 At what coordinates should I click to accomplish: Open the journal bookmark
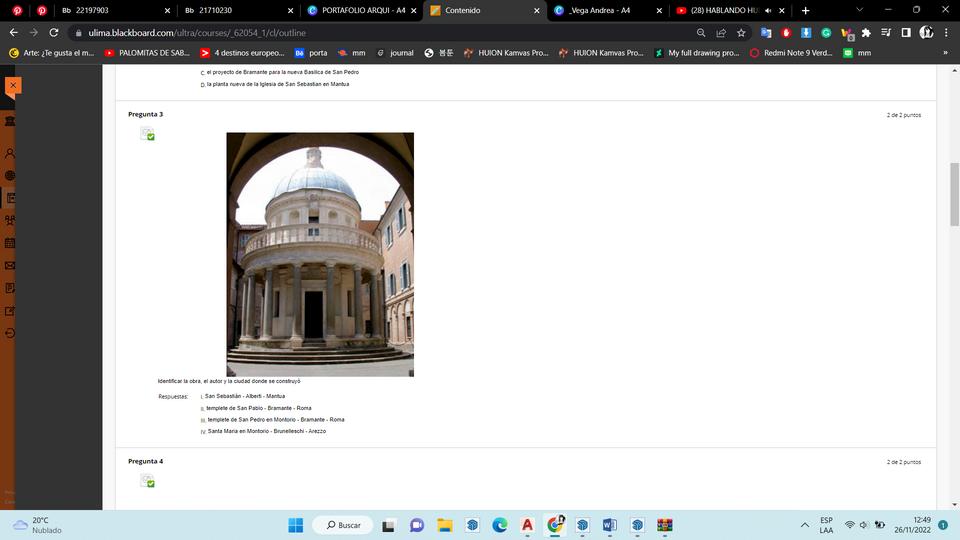395,53
